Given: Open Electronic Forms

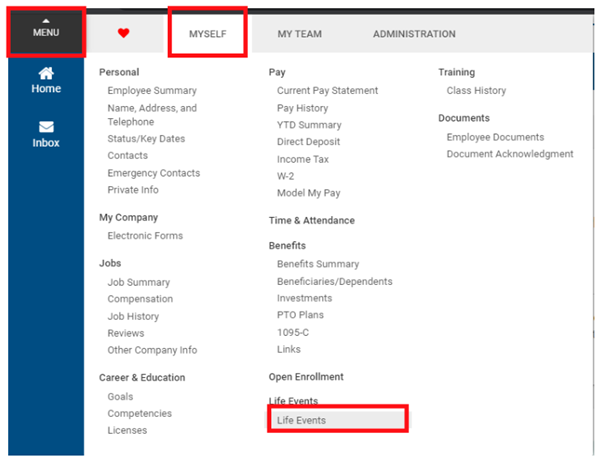Looking at the screenshot, I should coord(145,236).
